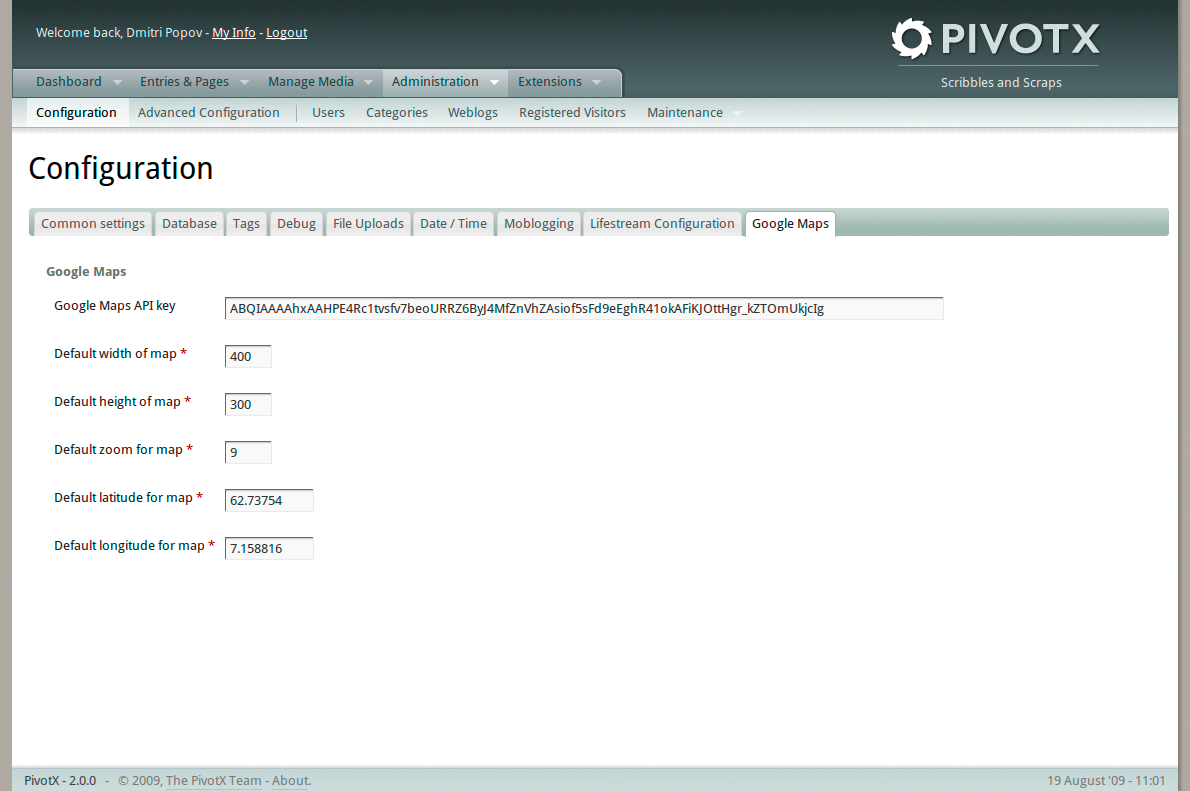Screen dimensions: 1190x791
Task: Switch to the Moblogging tab
Action: (539, 223)
